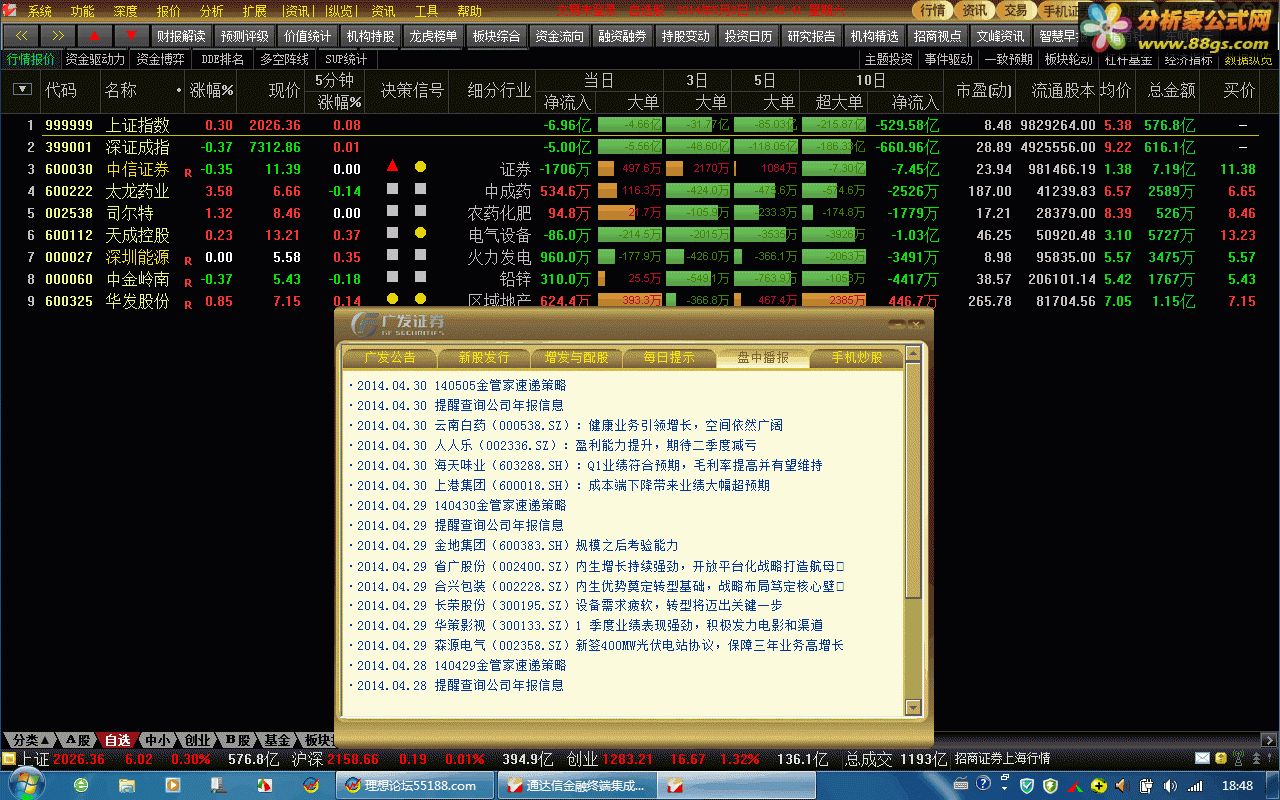
Task: Open the 每日提示 tab in popup
Action: (670, 357)
